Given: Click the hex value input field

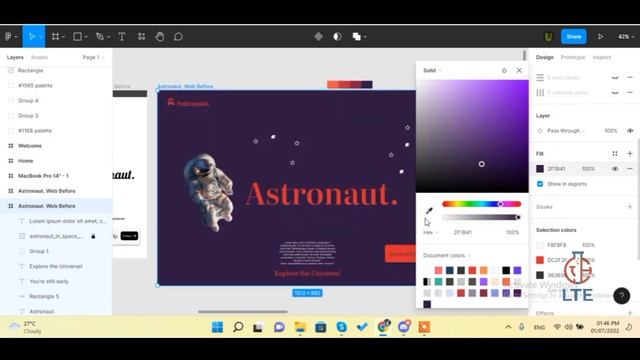Looking at the screenshot, I should click(x=463, y=232).
